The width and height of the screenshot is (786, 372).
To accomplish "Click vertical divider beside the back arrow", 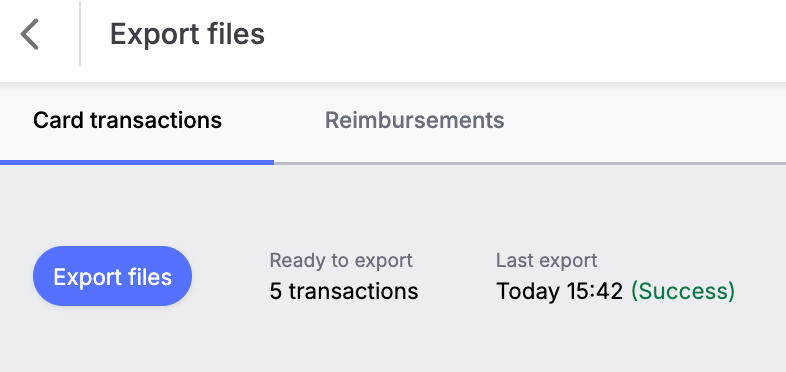I will 80,34.
